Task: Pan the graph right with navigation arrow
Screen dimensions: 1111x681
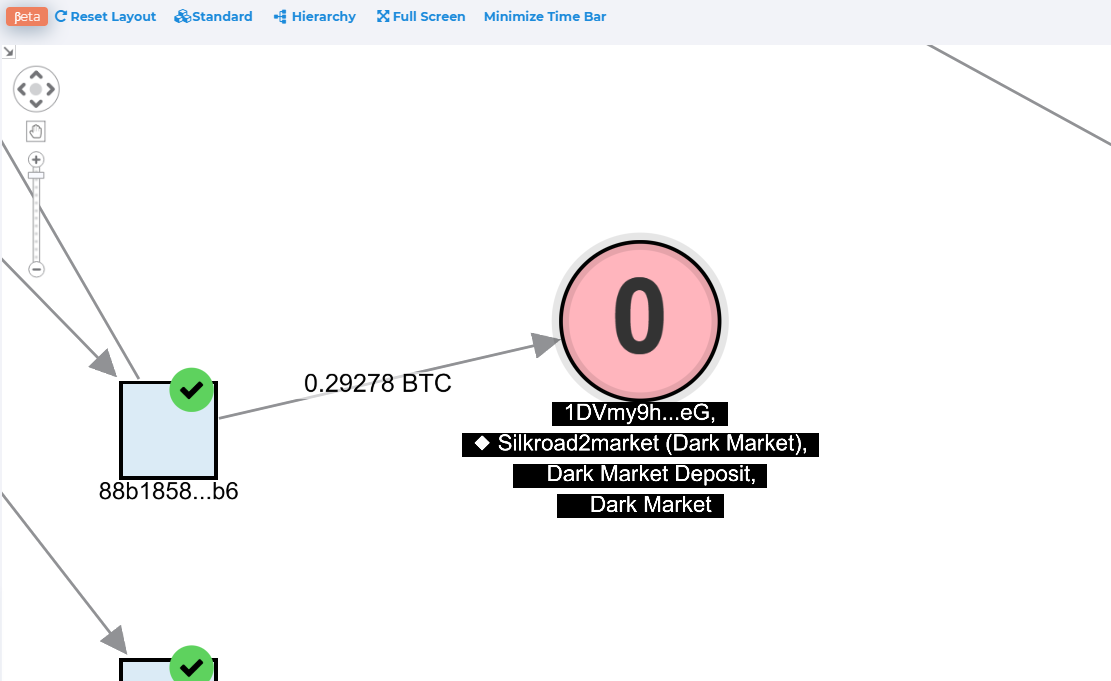Action: pyautogui.click(x=50, y=89)
